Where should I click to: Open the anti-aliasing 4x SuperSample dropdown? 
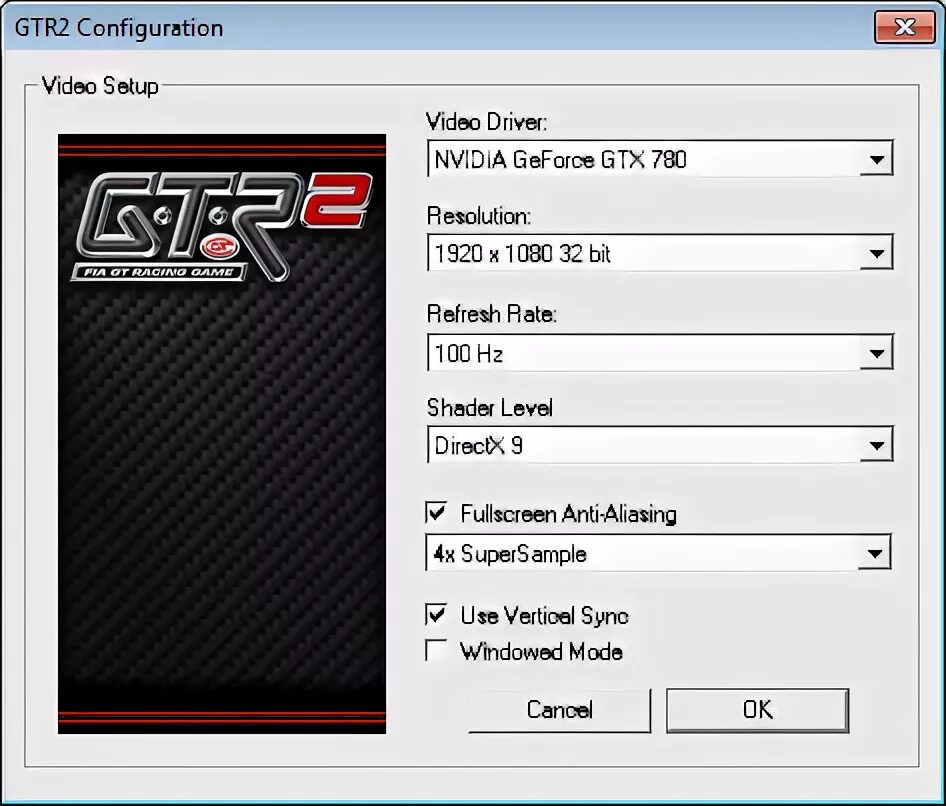coord(658,553)
